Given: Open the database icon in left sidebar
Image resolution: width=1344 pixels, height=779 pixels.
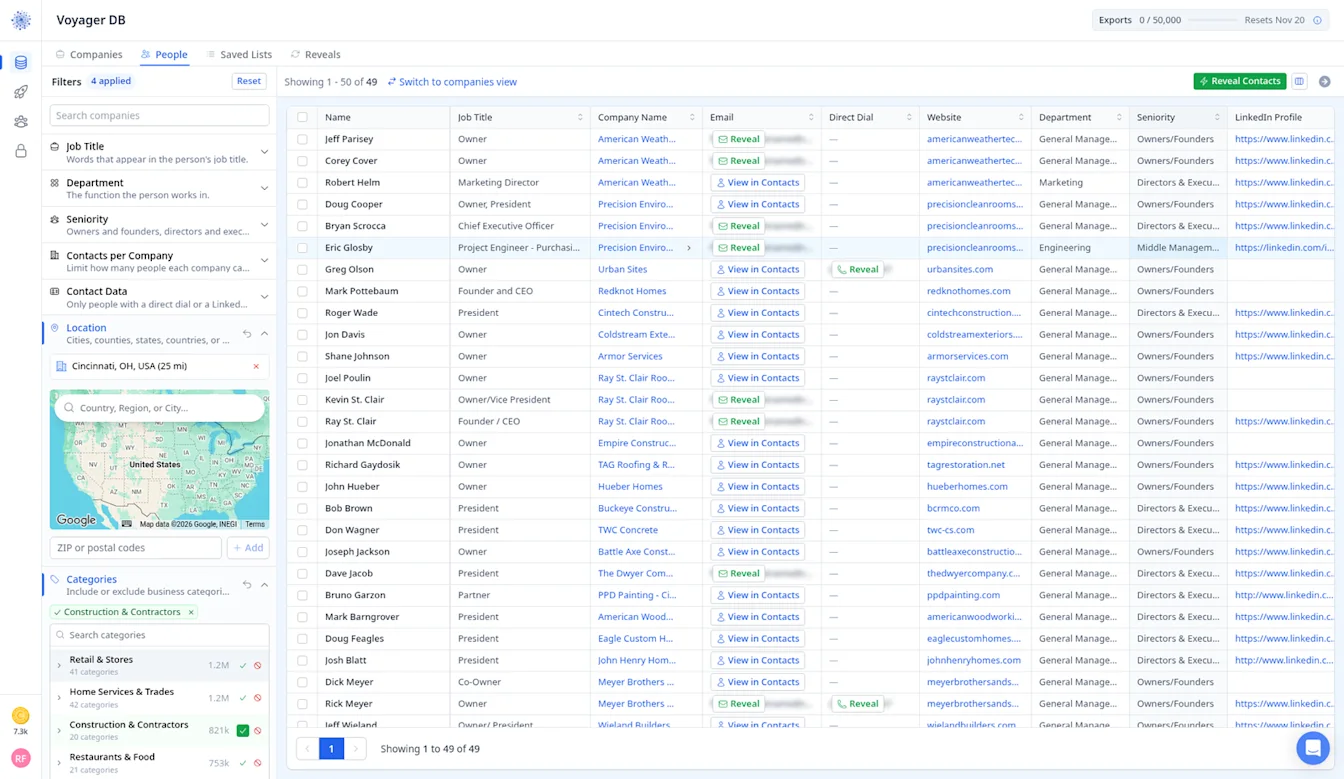Looking at the screenshot, I should [x=21, y=63].
